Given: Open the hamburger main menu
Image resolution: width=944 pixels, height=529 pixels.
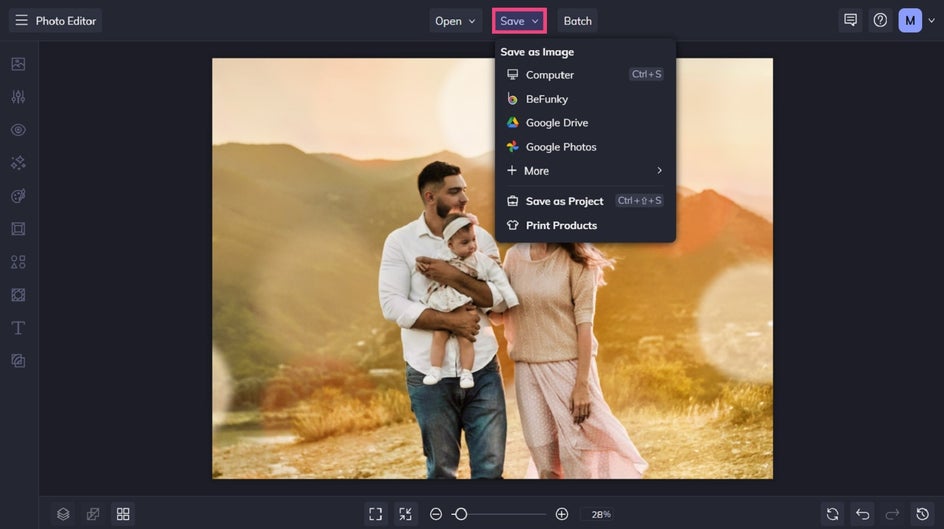Looking at the screenshot, I should (21, 20).
